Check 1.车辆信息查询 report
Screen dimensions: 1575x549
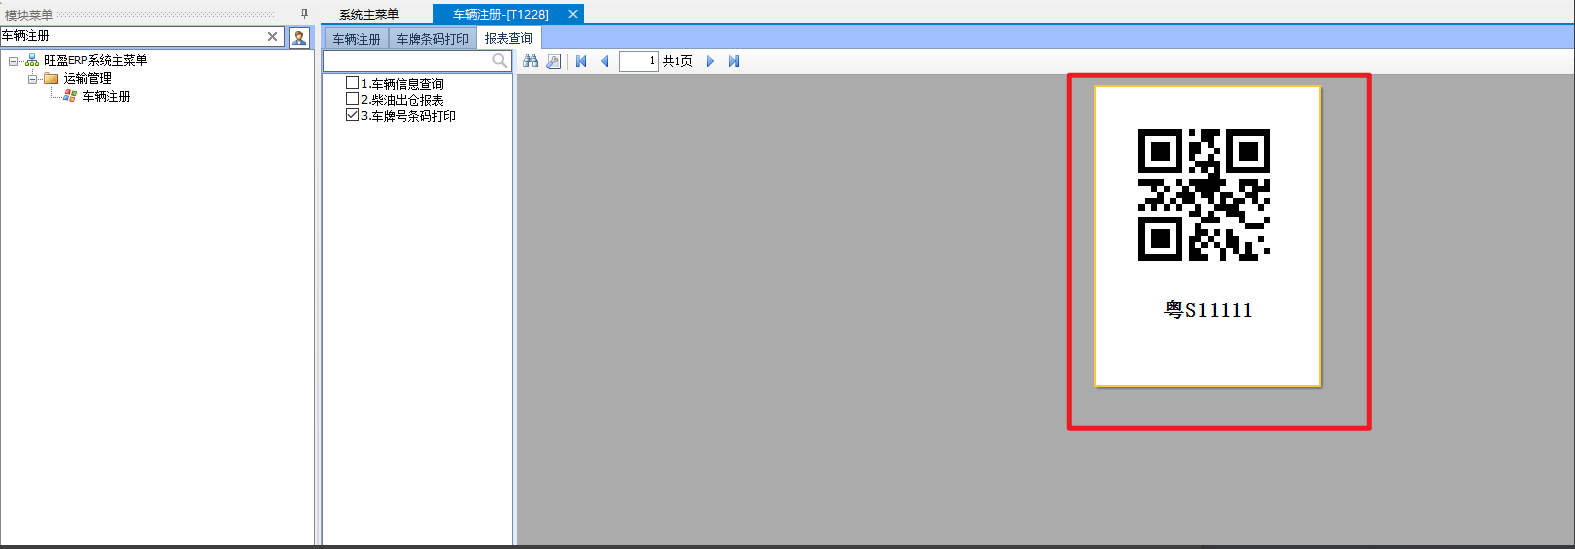coord(352,83)
